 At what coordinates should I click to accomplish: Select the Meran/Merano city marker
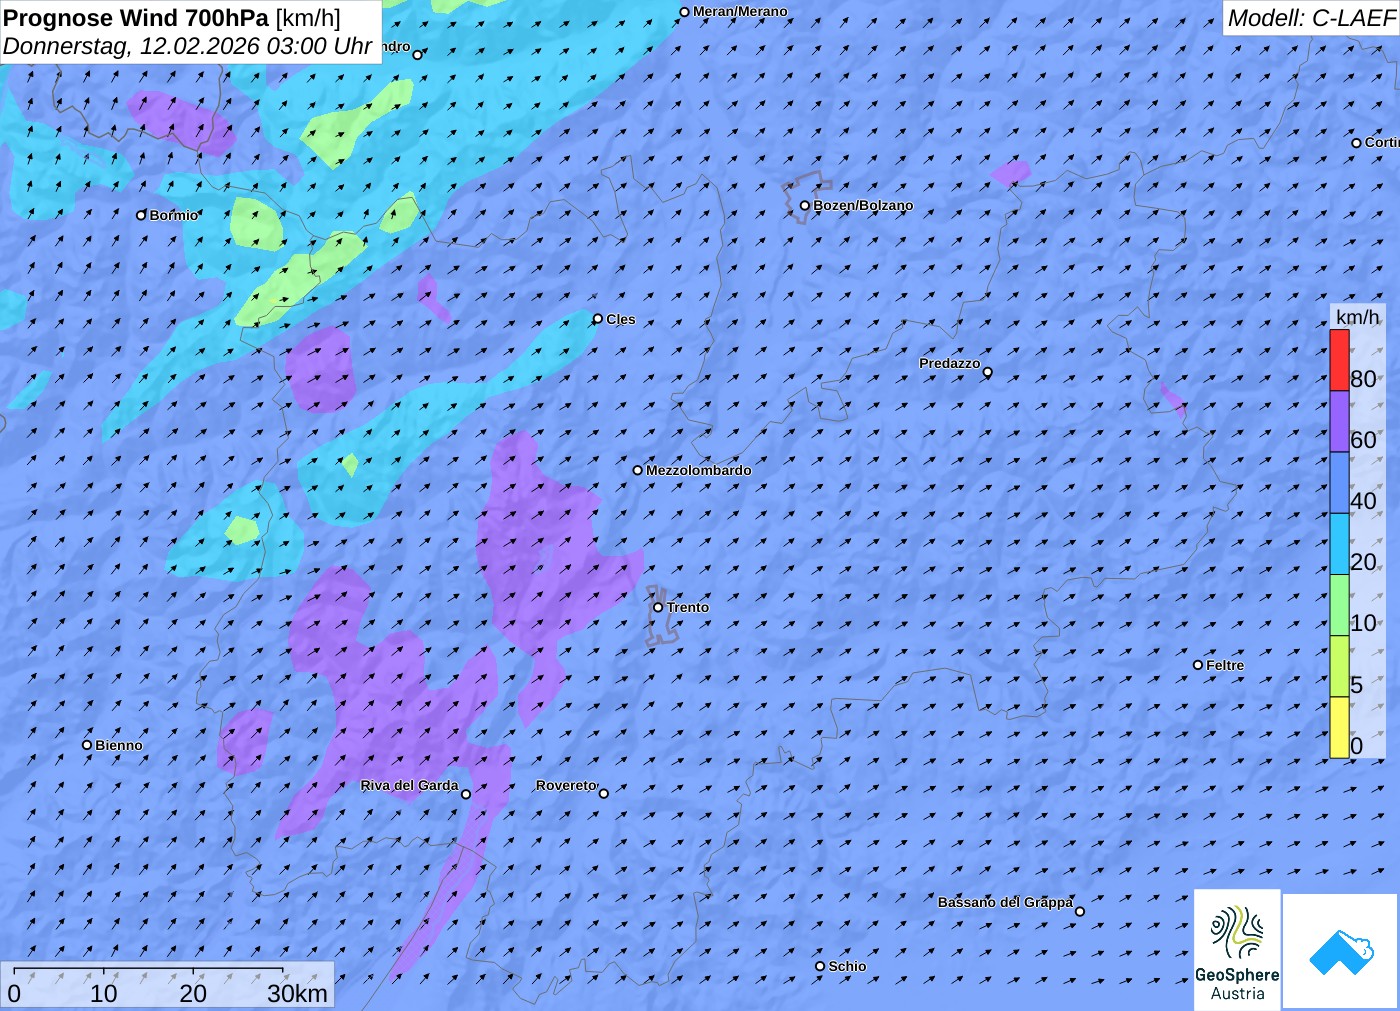point(684,12)
